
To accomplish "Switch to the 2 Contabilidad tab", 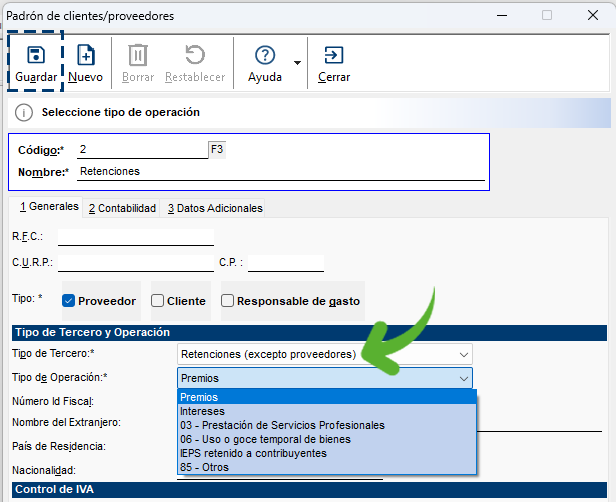I will [x=122, y=208].
